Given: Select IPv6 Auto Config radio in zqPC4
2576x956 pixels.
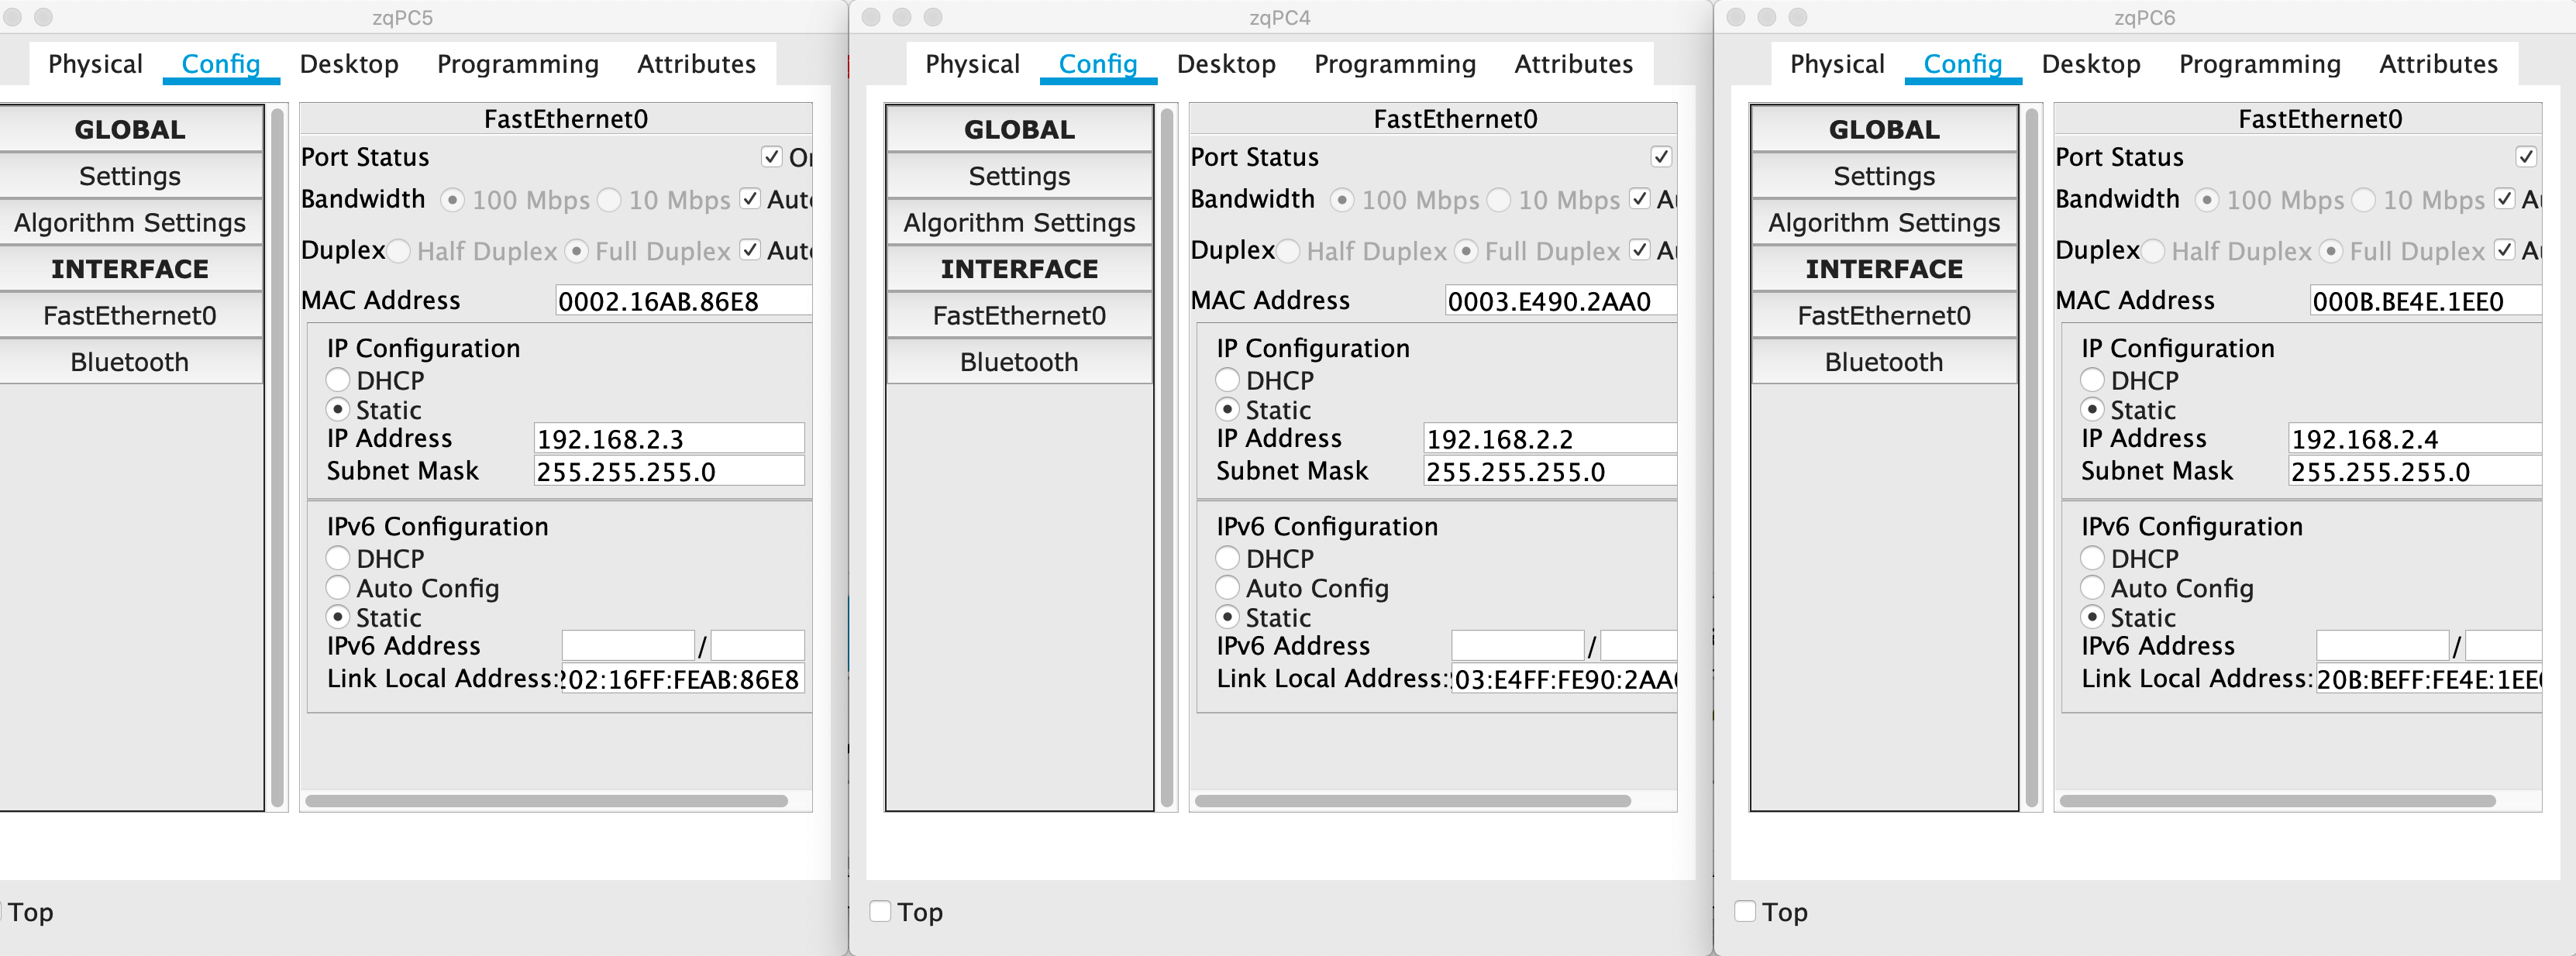Looking at the screenshot, I should (1227, 588).
